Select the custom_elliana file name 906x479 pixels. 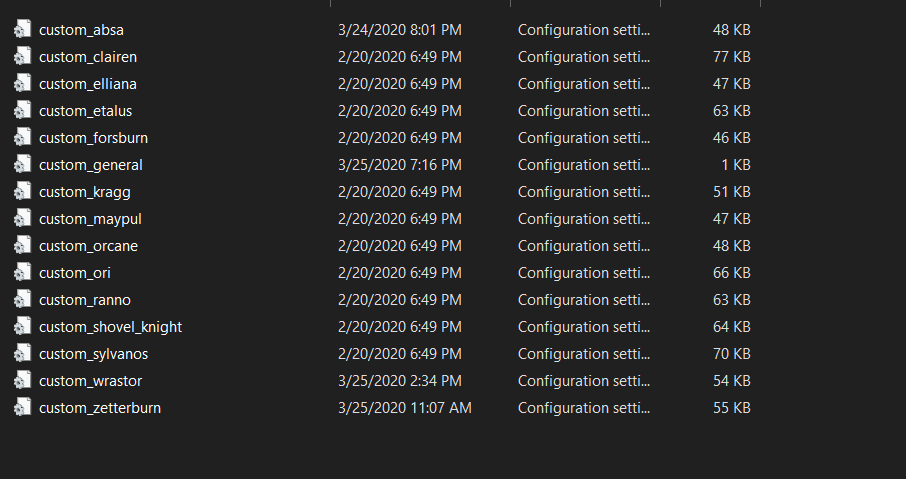click(x=87, y=84)
